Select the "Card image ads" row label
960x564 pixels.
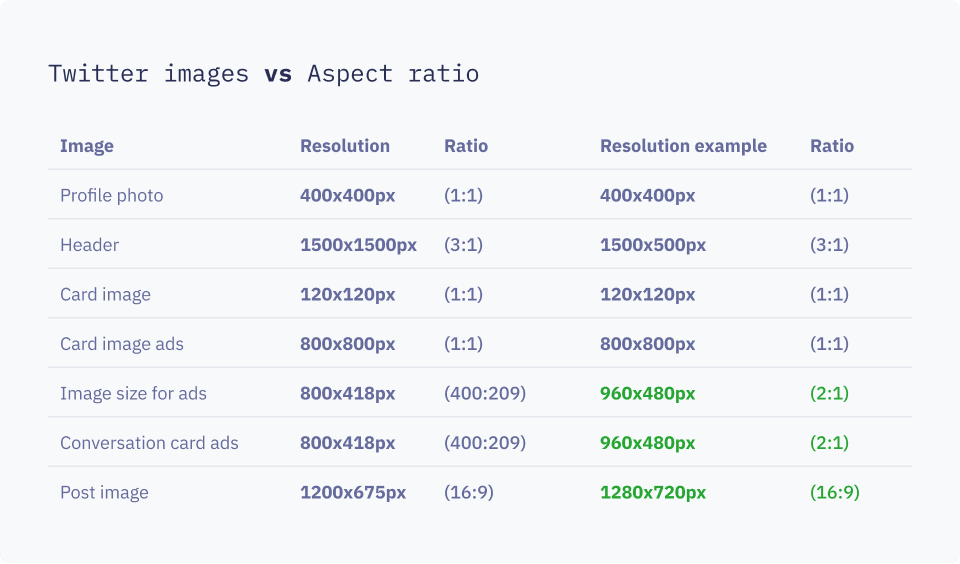(x=122, y=344)
